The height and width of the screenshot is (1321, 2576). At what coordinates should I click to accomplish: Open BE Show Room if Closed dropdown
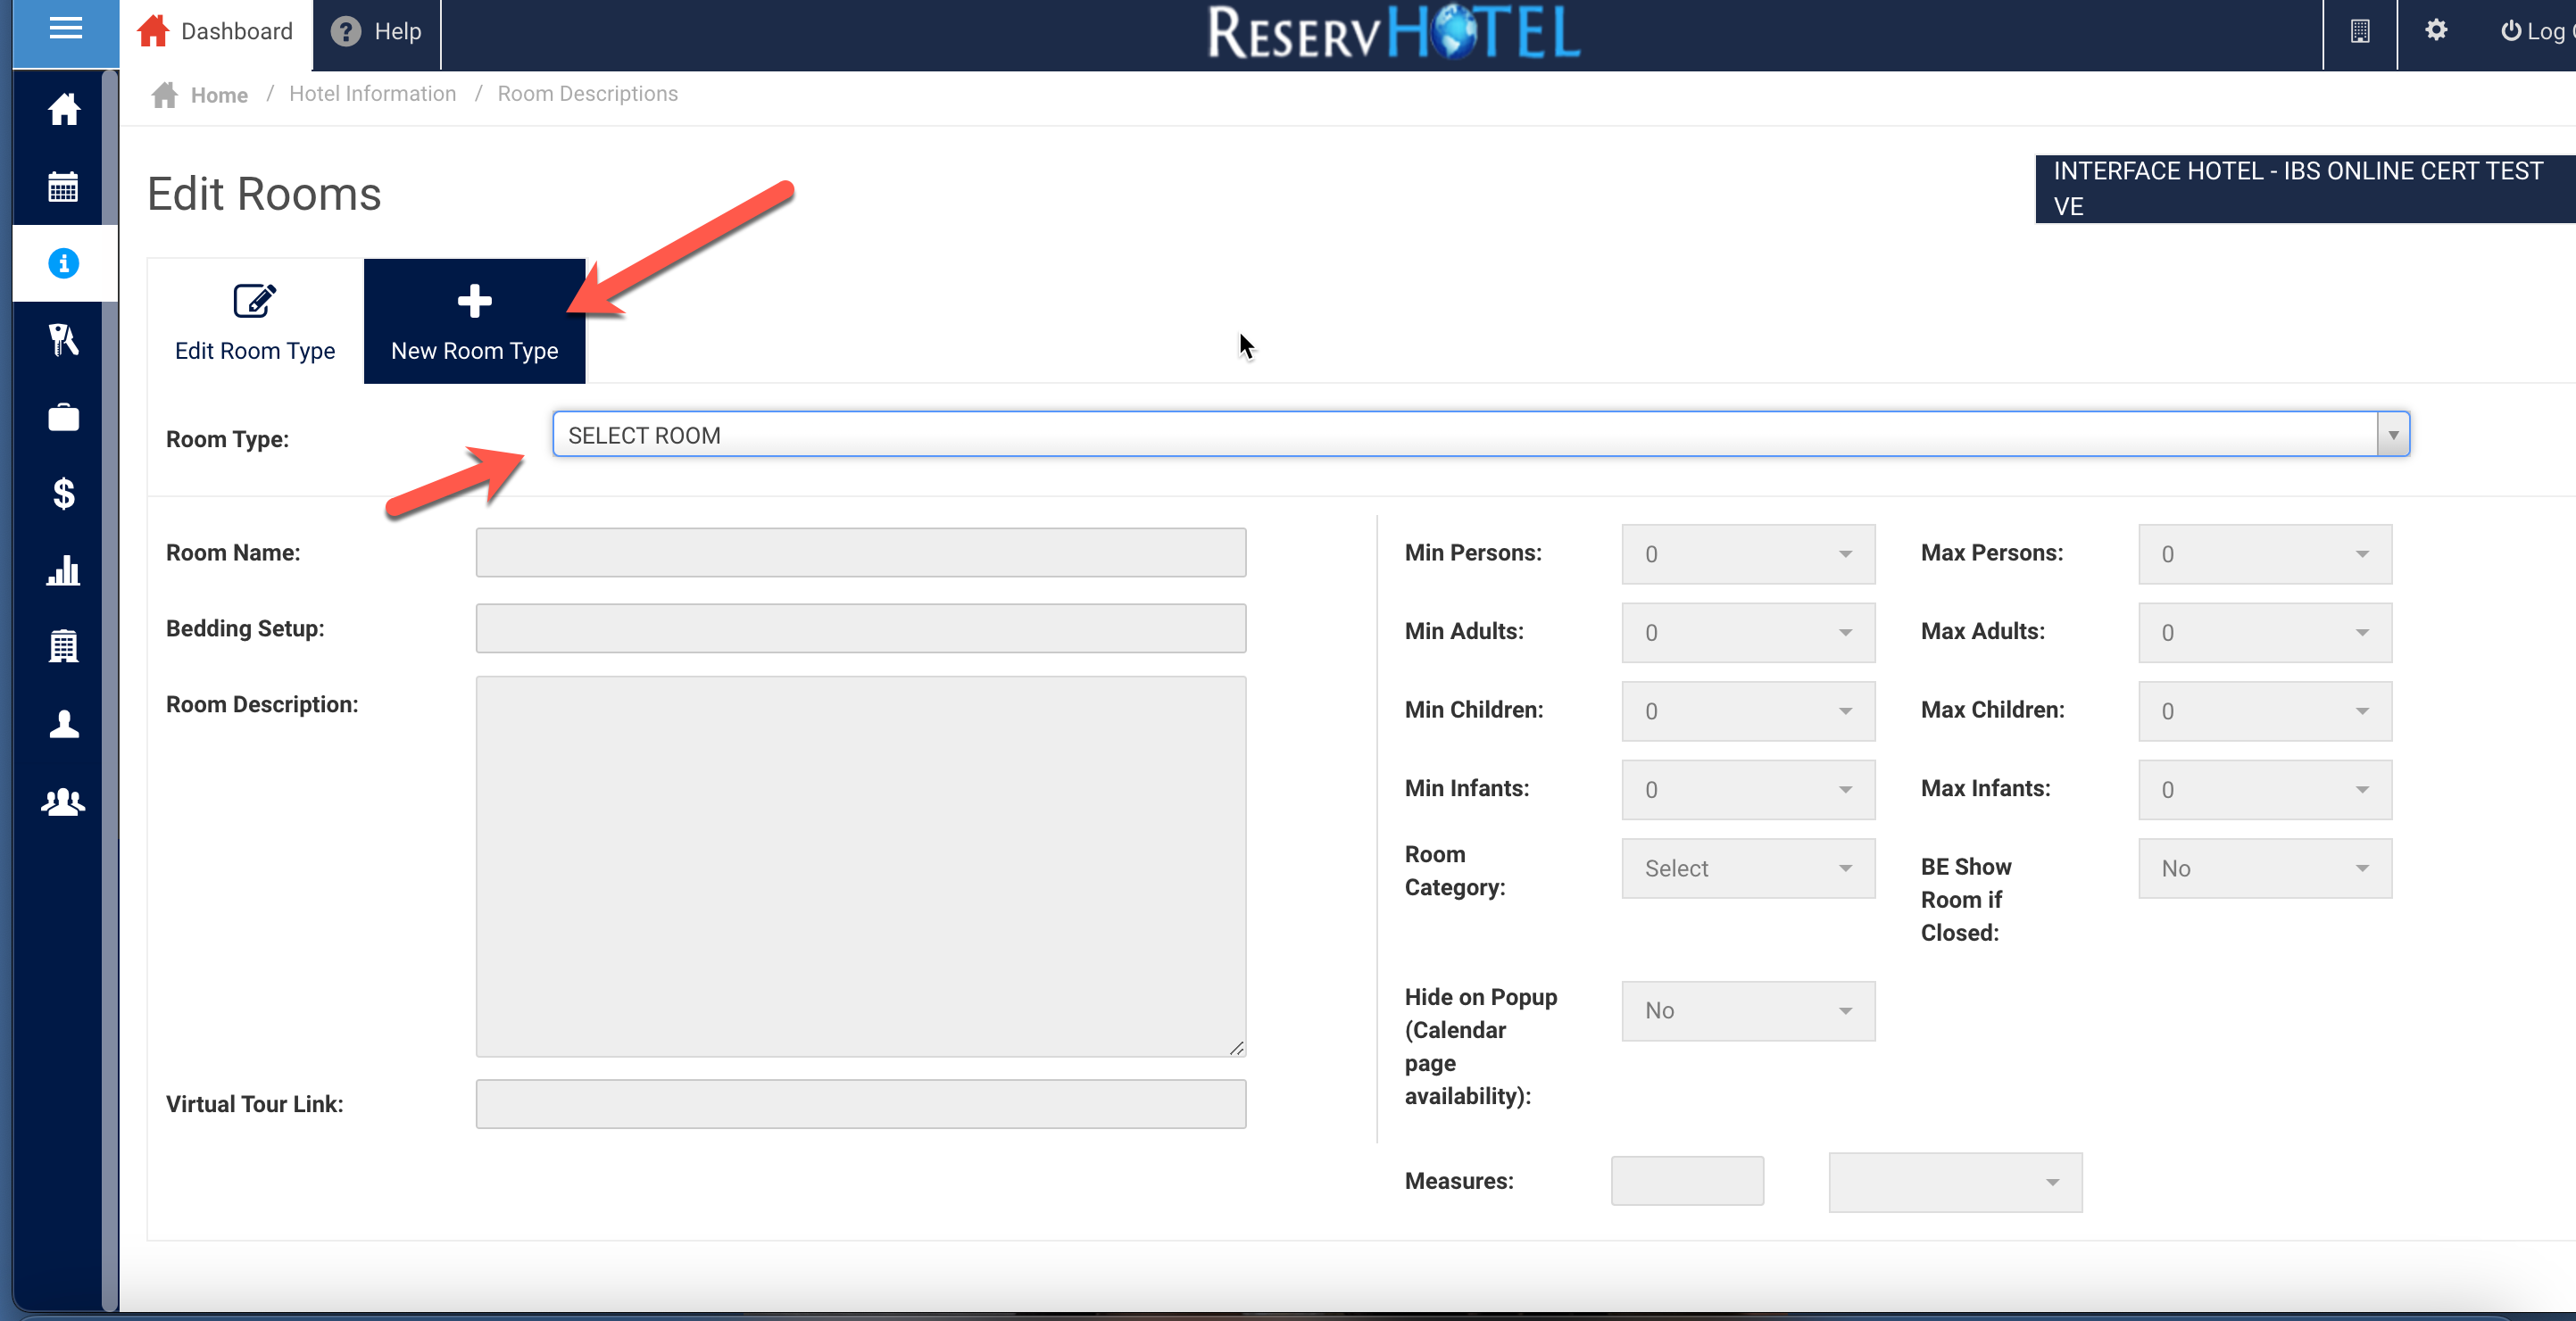pos(2264,868)
